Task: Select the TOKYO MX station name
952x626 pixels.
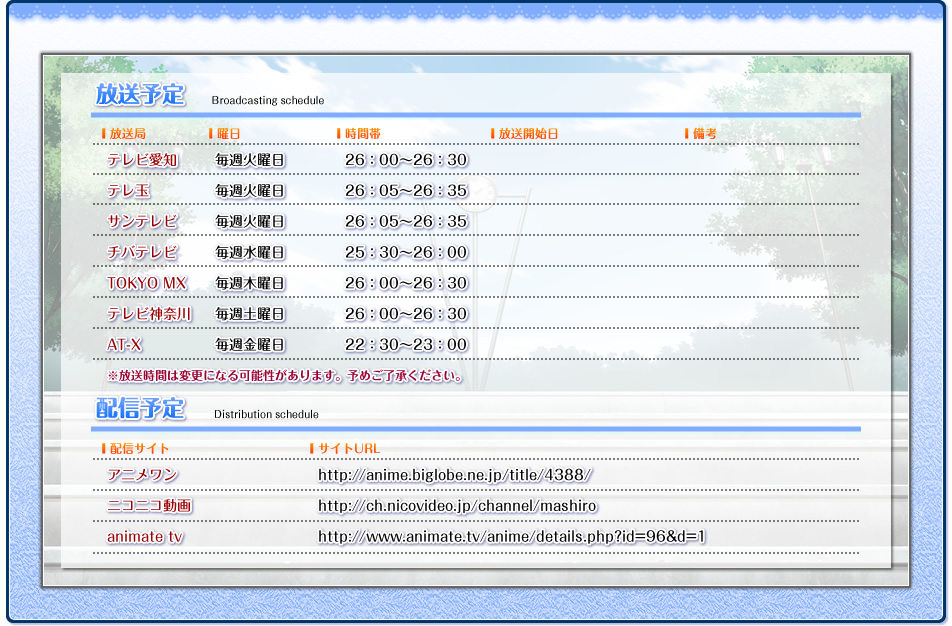Action: (146, 284)
